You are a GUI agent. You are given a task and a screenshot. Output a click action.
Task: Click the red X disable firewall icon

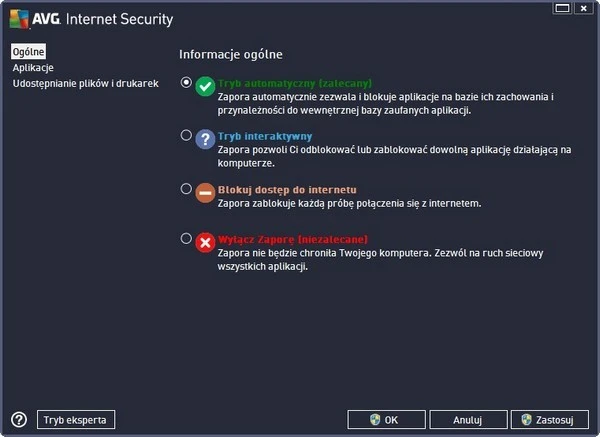click(x=205, y=243)
